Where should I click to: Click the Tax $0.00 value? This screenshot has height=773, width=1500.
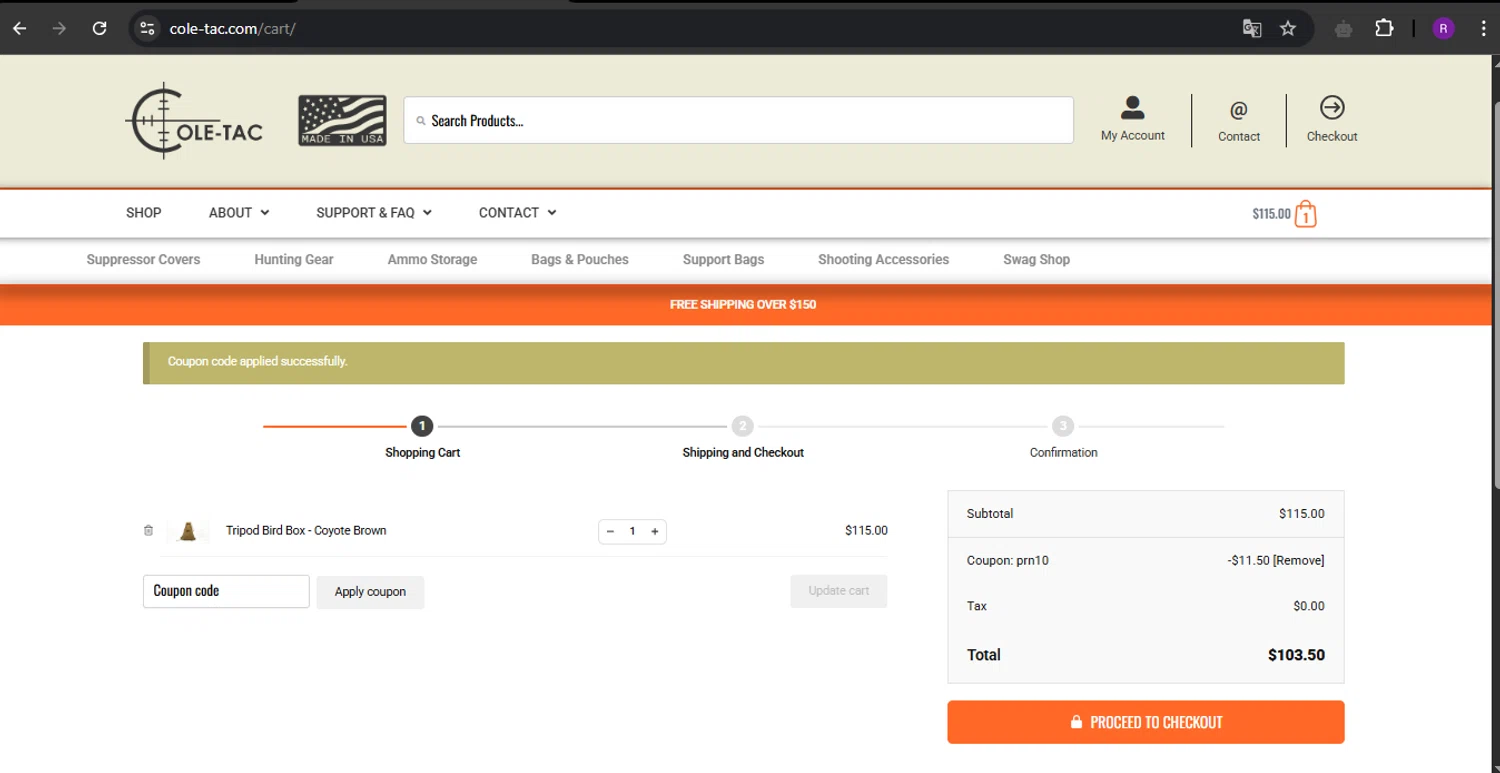[1308, 606]
